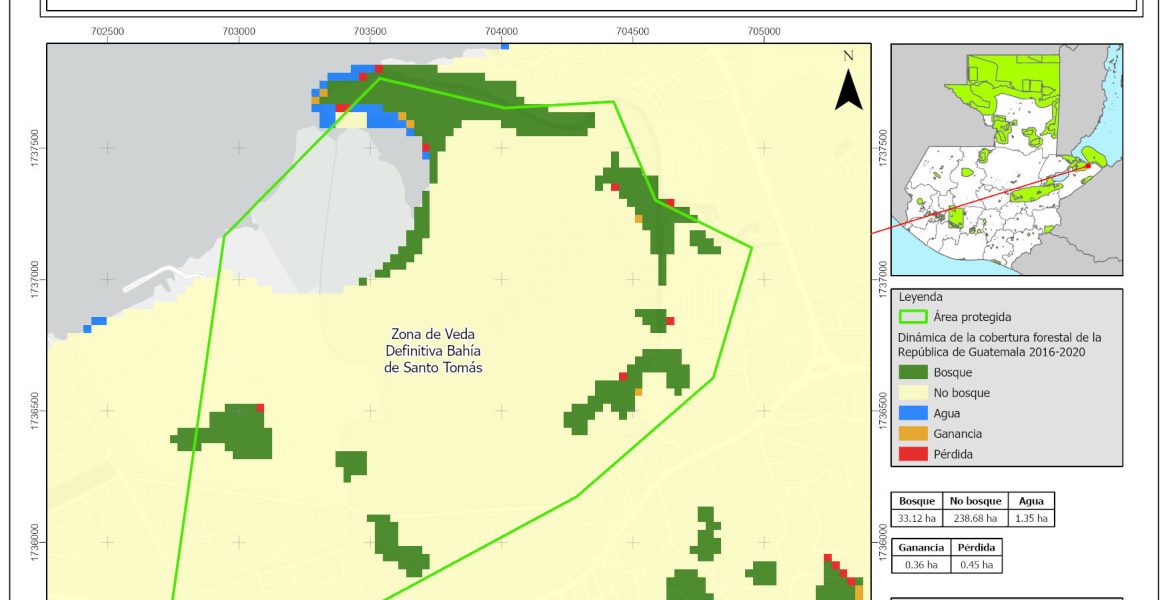Open the Guatemala inset locator map
Screen dimensions: 1170x600
coord(1006,160)
